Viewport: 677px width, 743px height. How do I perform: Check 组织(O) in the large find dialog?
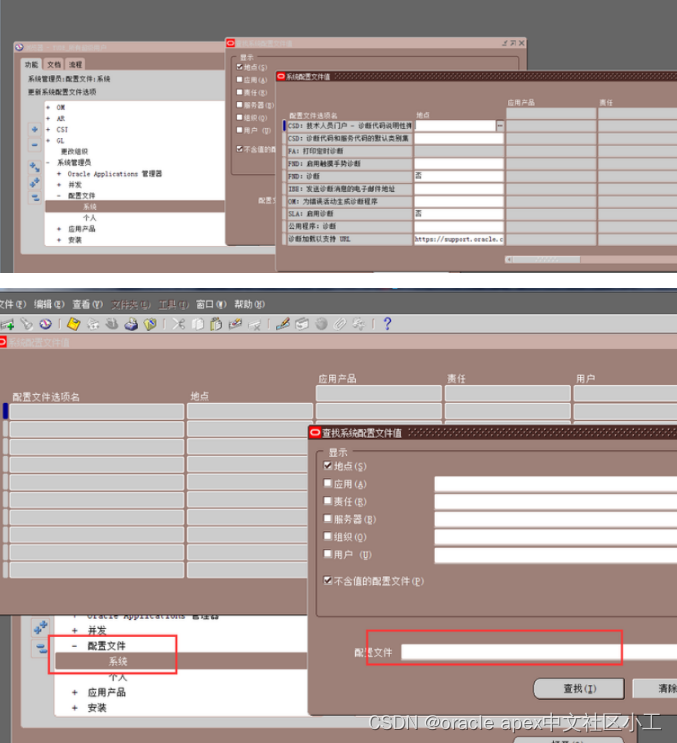[x=327, y=536]
